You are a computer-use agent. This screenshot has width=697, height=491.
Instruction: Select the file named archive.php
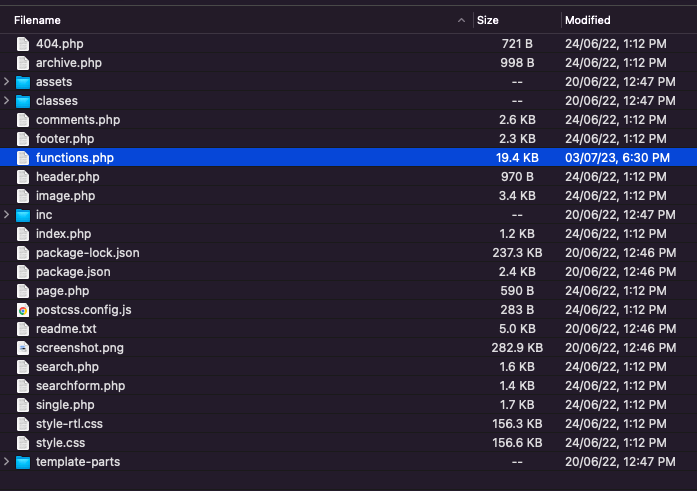(69, 63)
